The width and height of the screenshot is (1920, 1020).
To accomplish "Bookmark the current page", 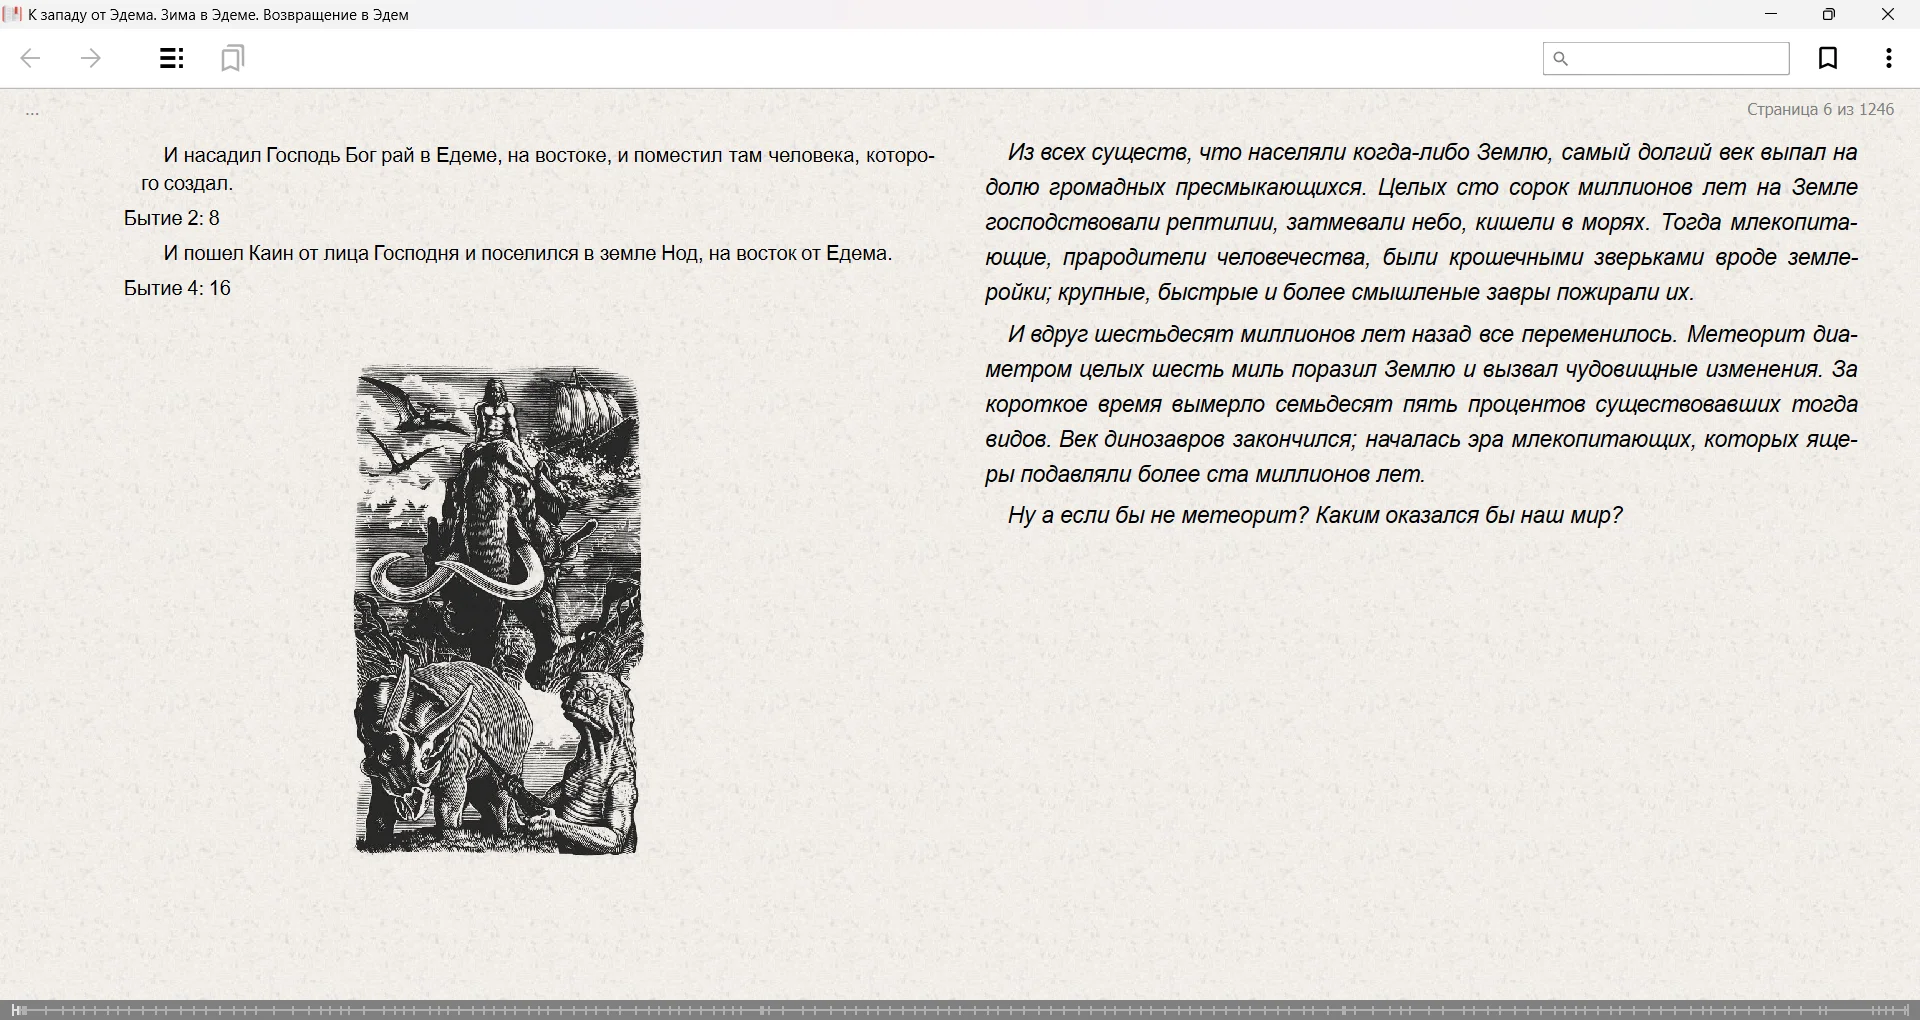I will 1828,59.
